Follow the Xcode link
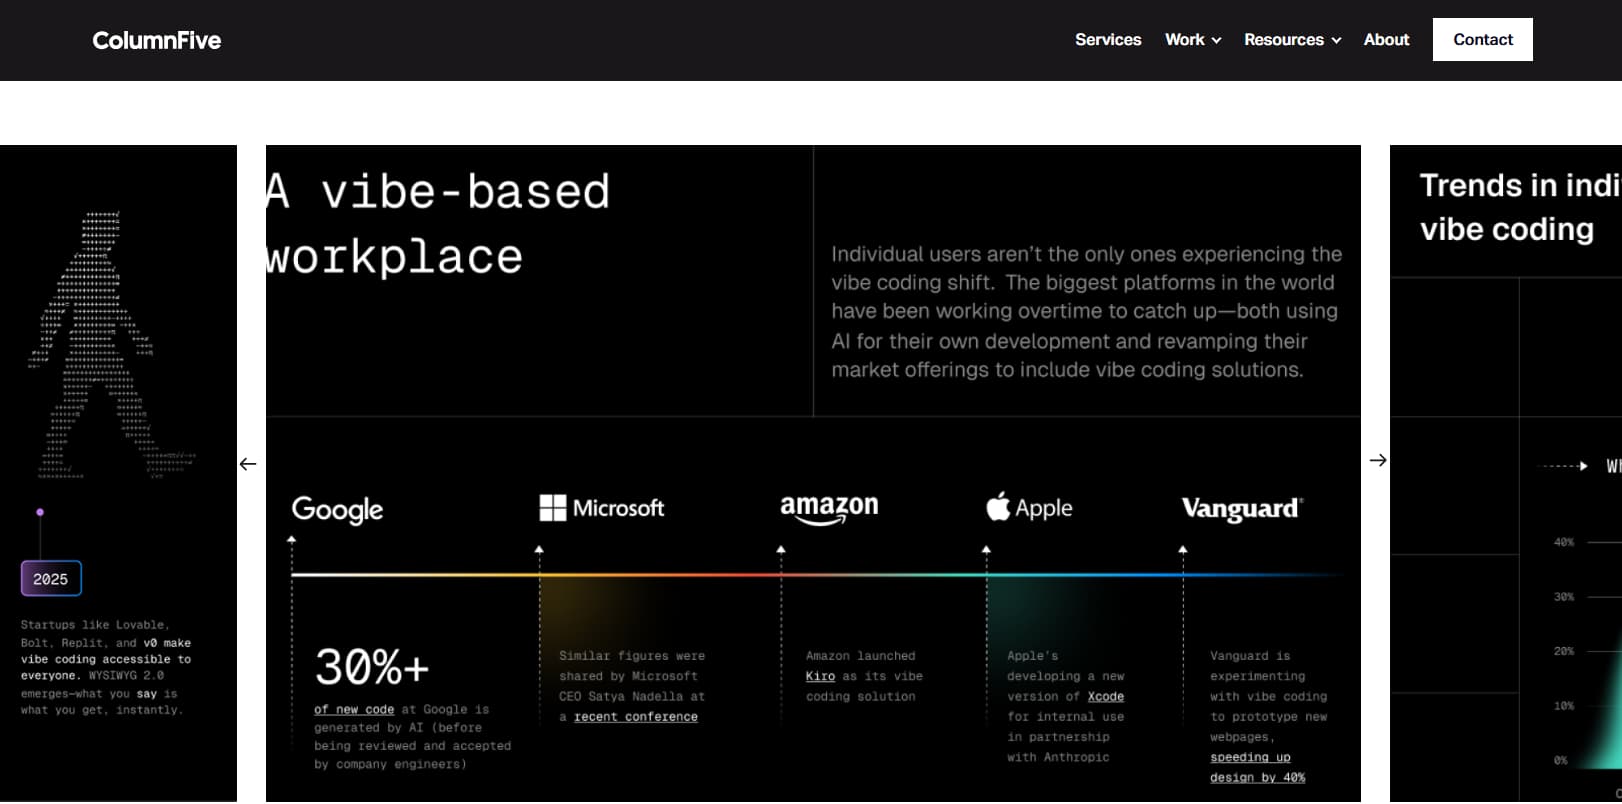This screenshot has width=1622, height=804. point(1106,696)
